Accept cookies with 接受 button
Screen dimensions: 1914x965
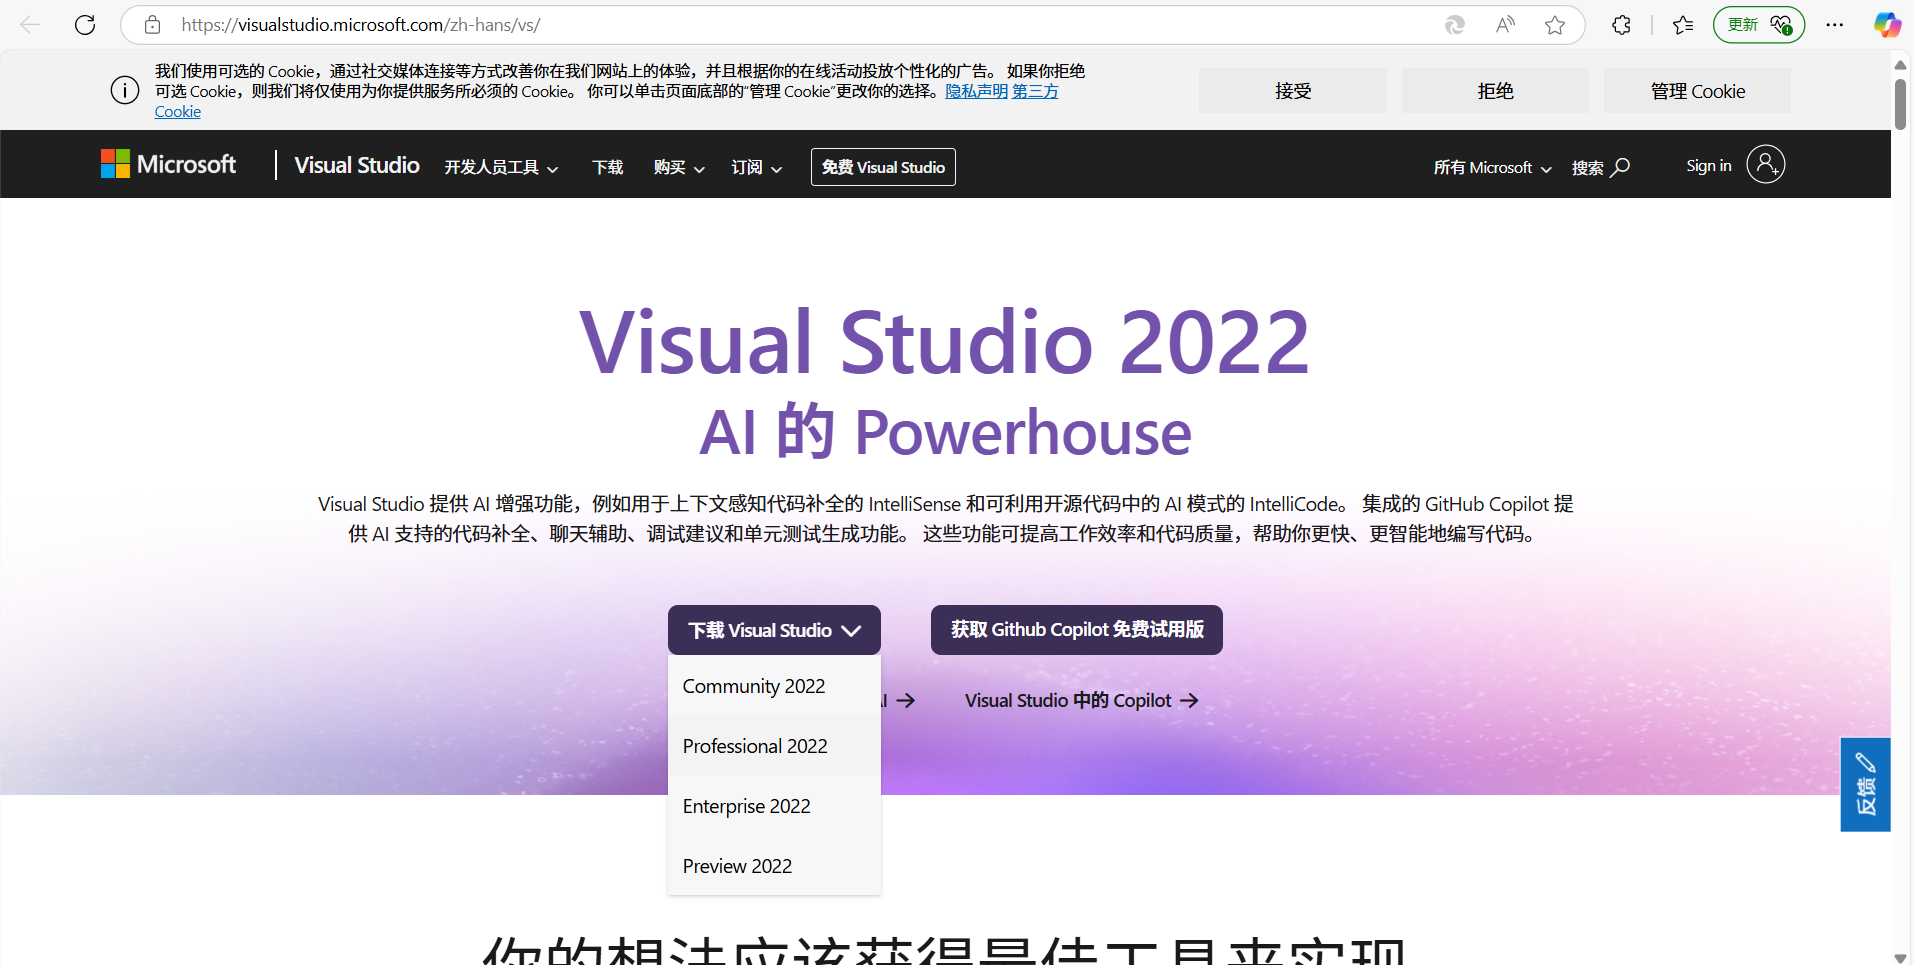pos(1292,91)
